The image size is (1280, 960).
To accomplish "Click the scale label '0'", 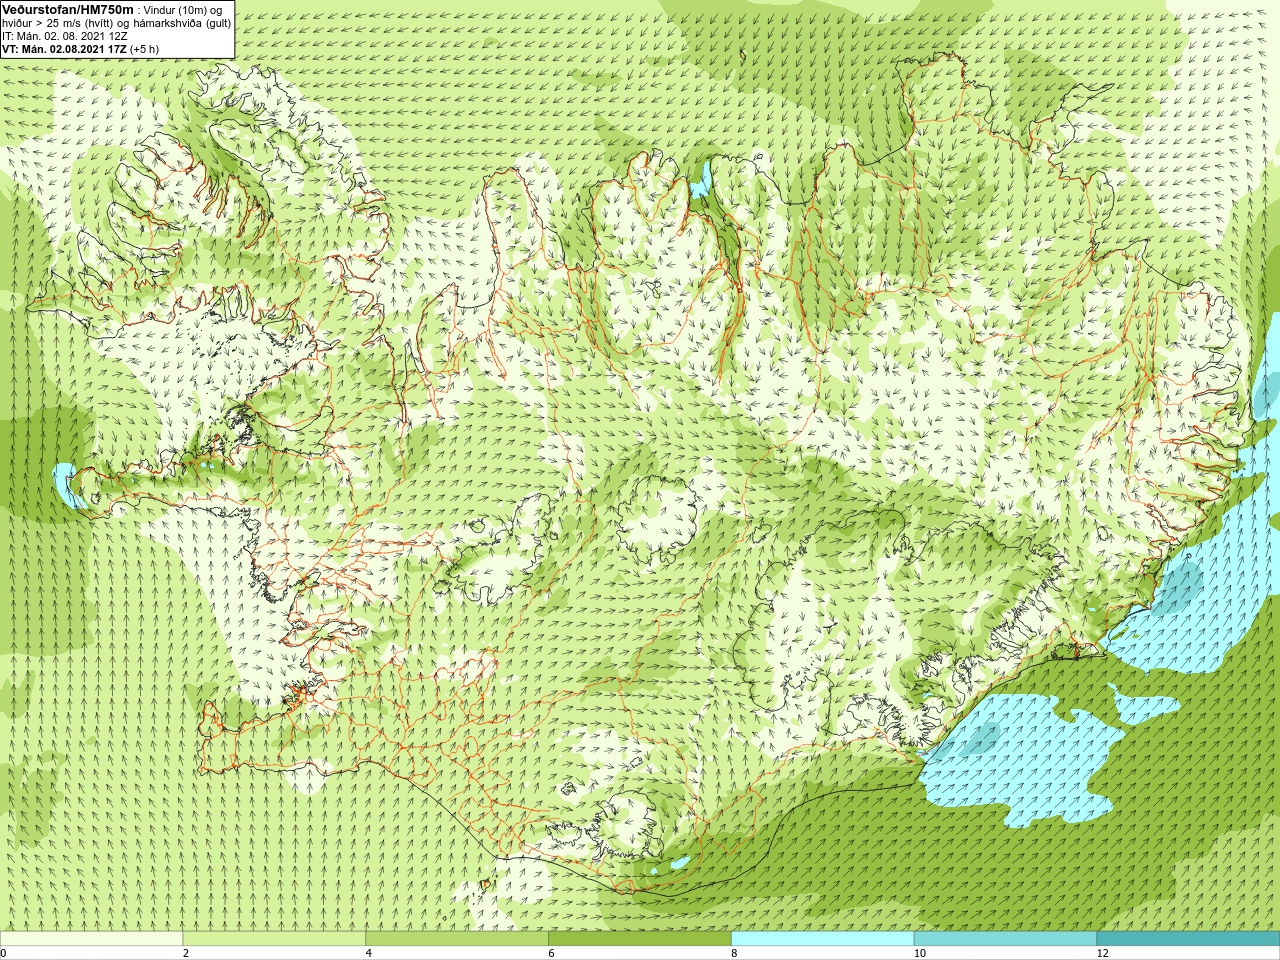I will point(4,953).
